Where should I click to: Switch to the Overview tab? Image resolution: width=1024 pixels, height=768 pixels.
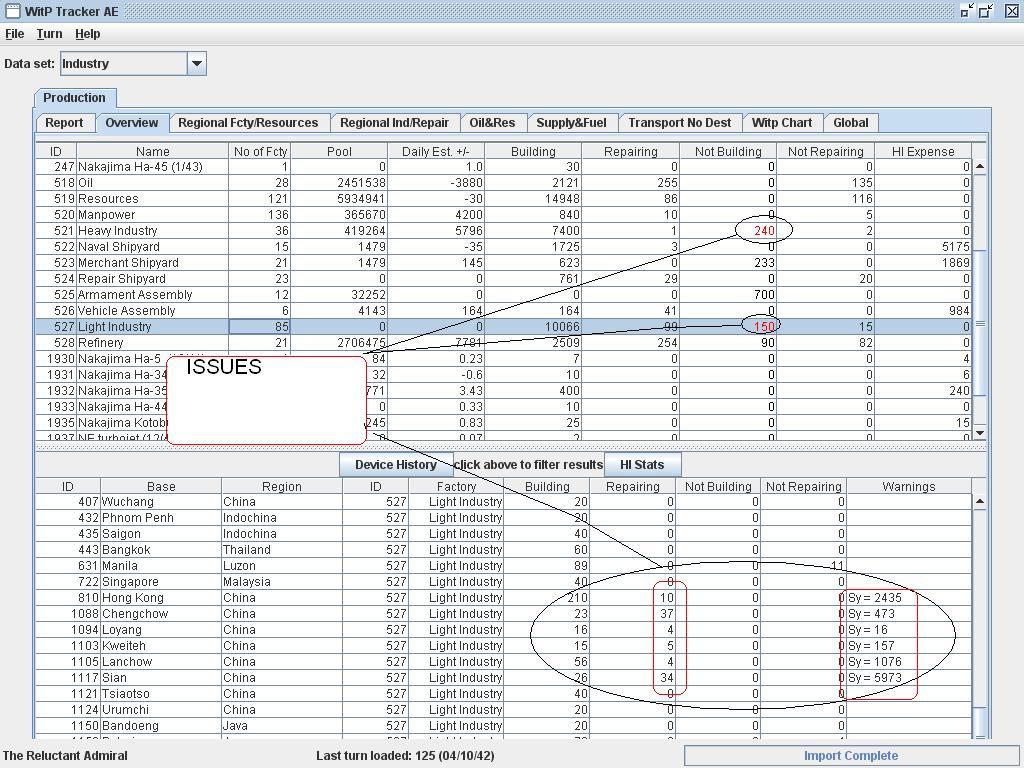coord(132,123)
